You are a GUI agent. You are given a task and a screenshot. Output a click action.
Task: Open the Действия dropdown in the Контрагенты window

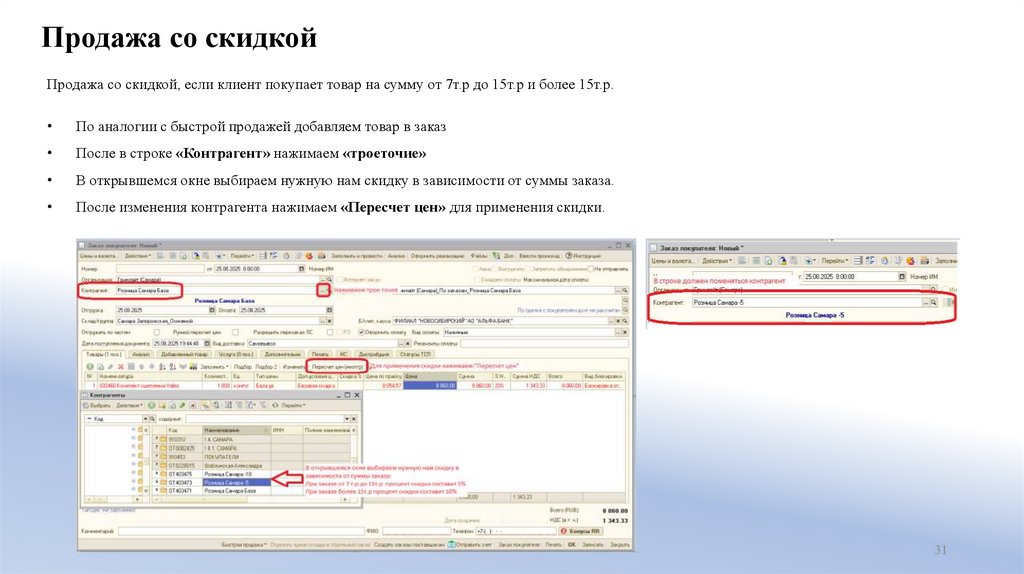(x=129, y=406)
